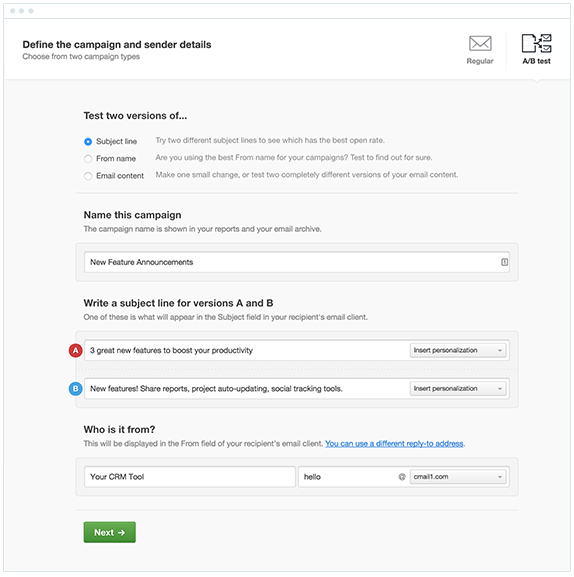This screenshot has width=574, height=577.
Task: Open Insert personalization dropdown for version A
Action: [458, 350]
